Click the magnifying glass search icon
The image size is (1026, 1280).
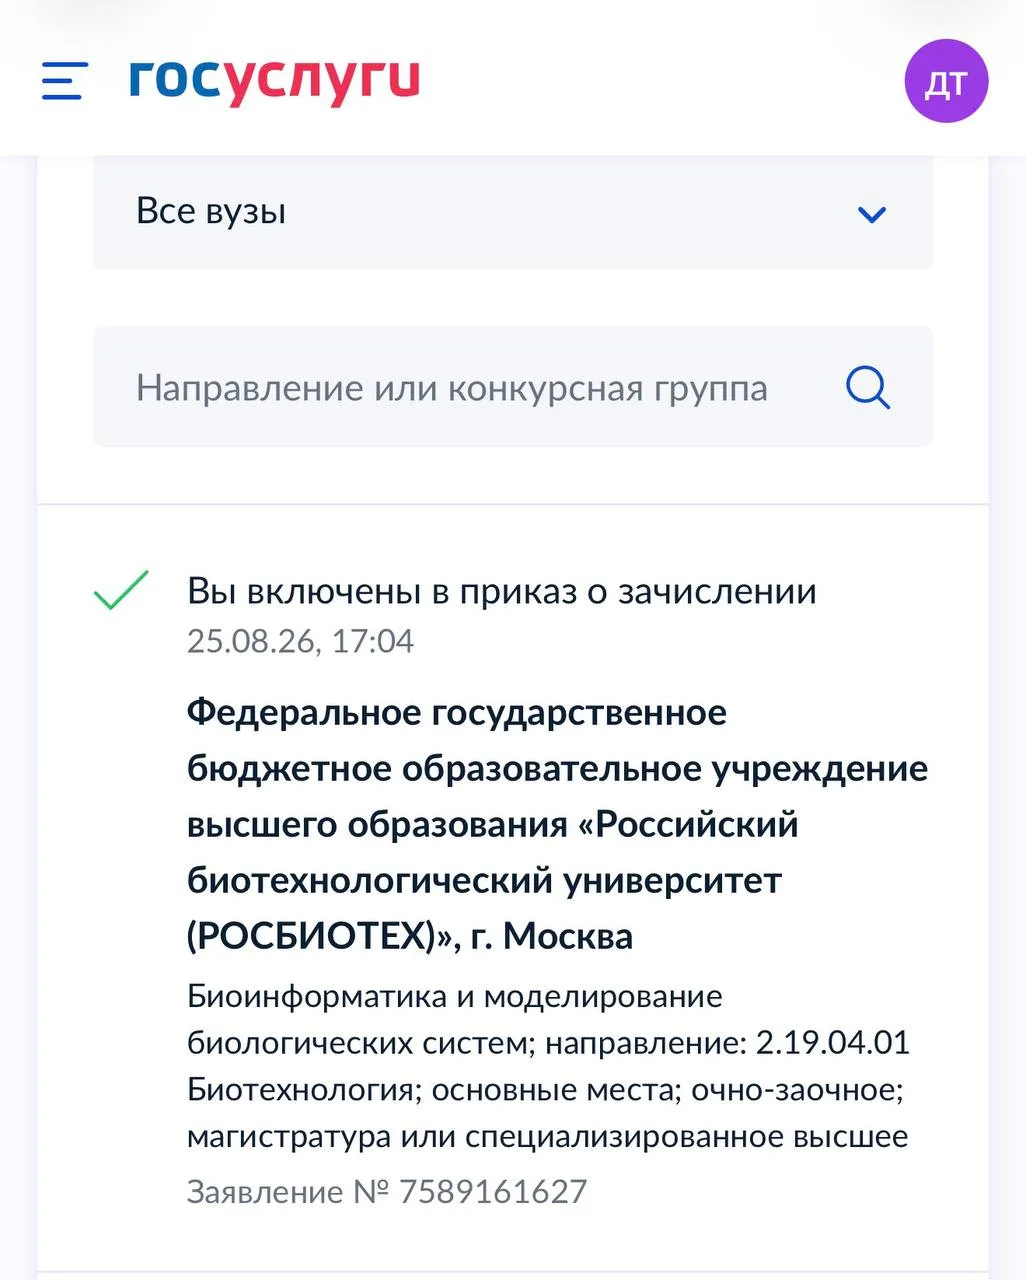(868, 387)
